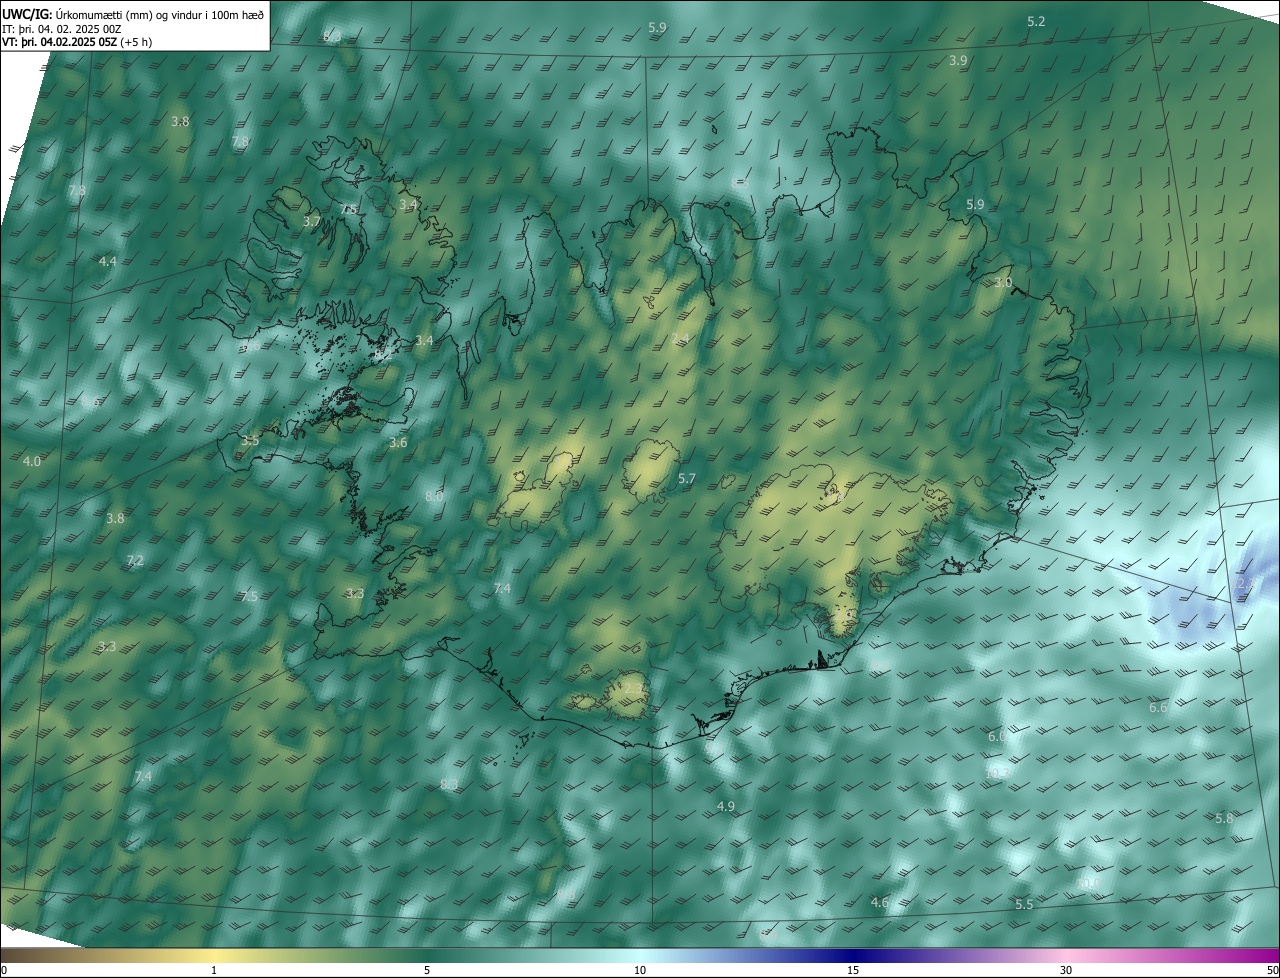Click the 5 tick on the color scale
The height and width of the screenshot is (978, 1280).
[427, 970]
